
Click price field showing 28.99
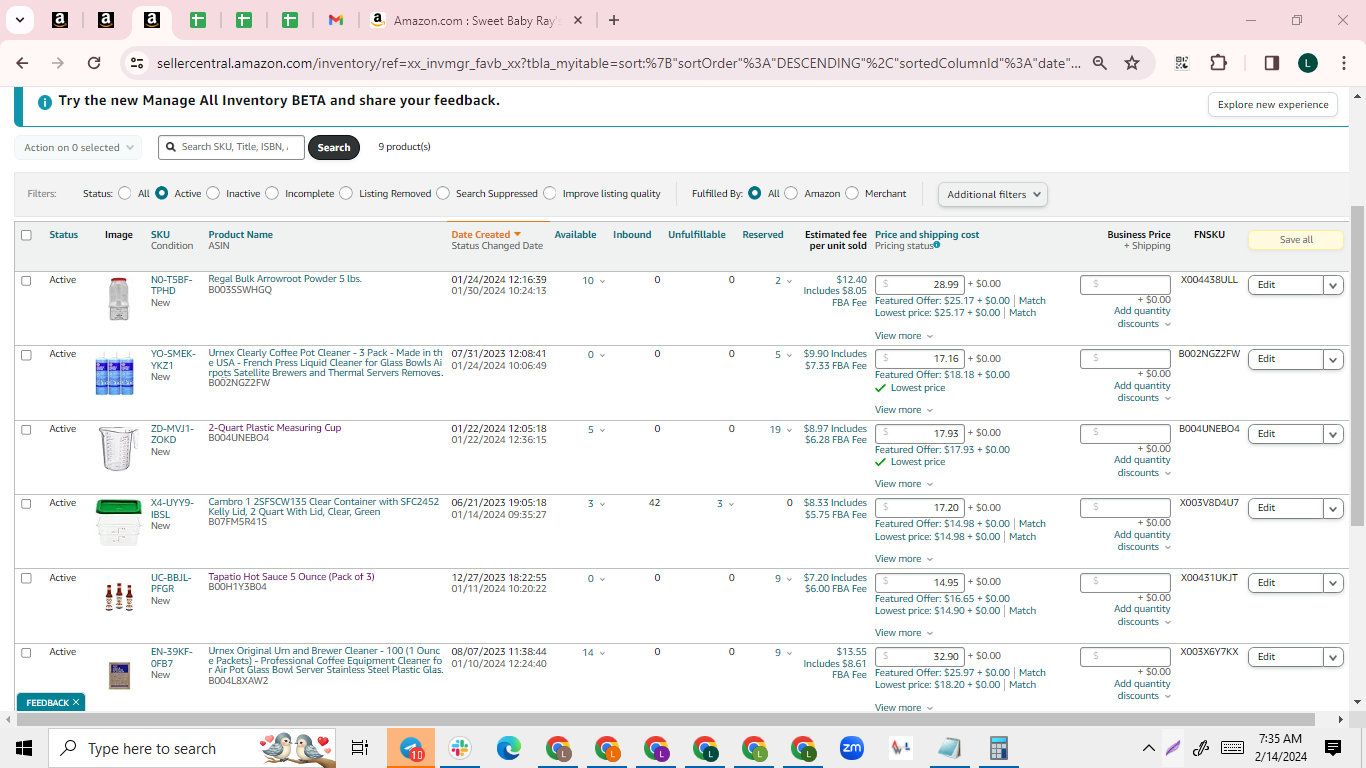(920, 284)
